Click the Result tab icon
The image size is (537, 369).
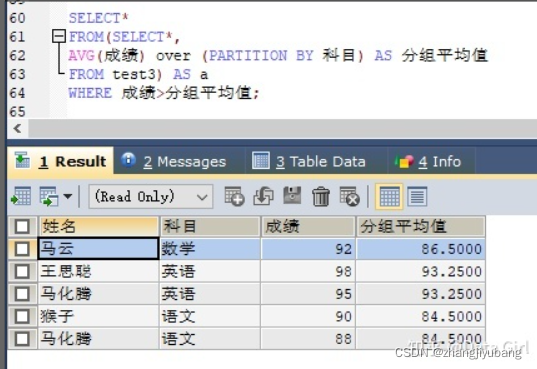pos(22,160)
